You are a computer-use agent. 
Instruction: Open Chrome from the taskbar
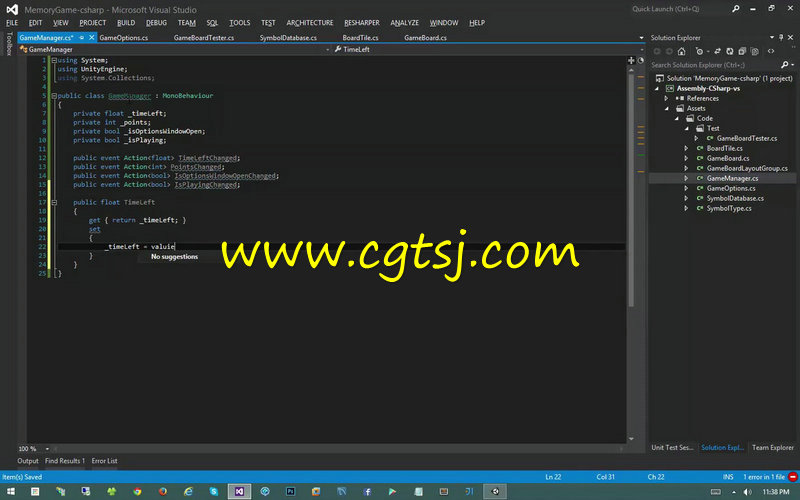[137, 491]
